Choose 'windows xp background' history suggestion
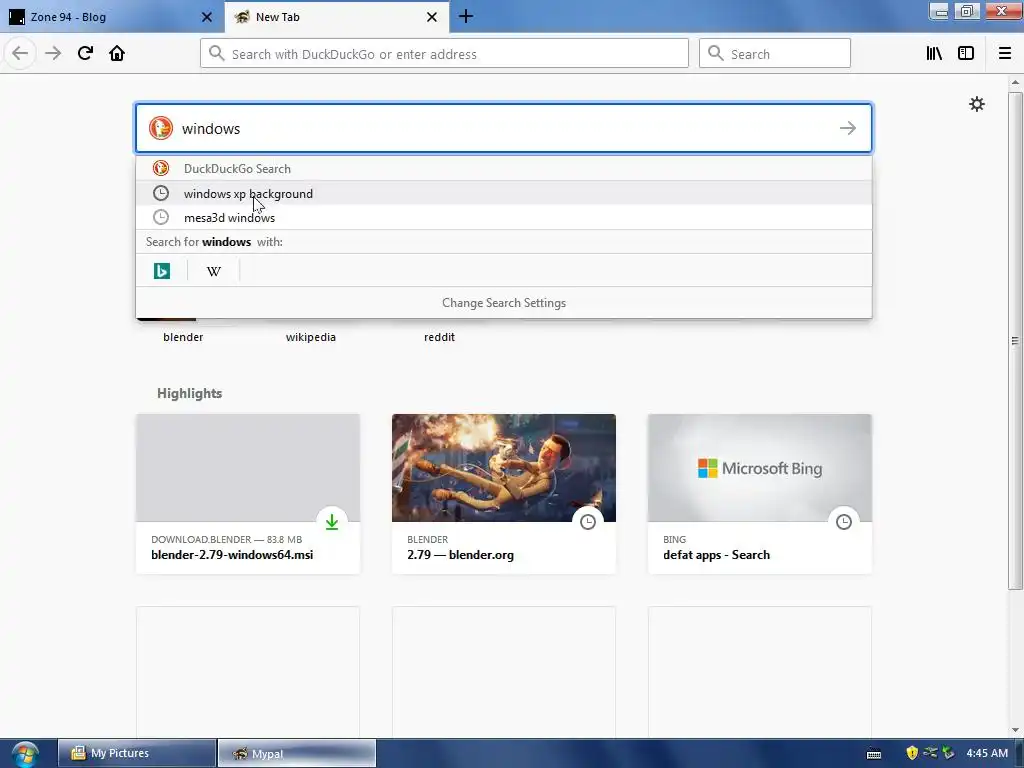This screenshot has height=768, width=1024. 504,193
